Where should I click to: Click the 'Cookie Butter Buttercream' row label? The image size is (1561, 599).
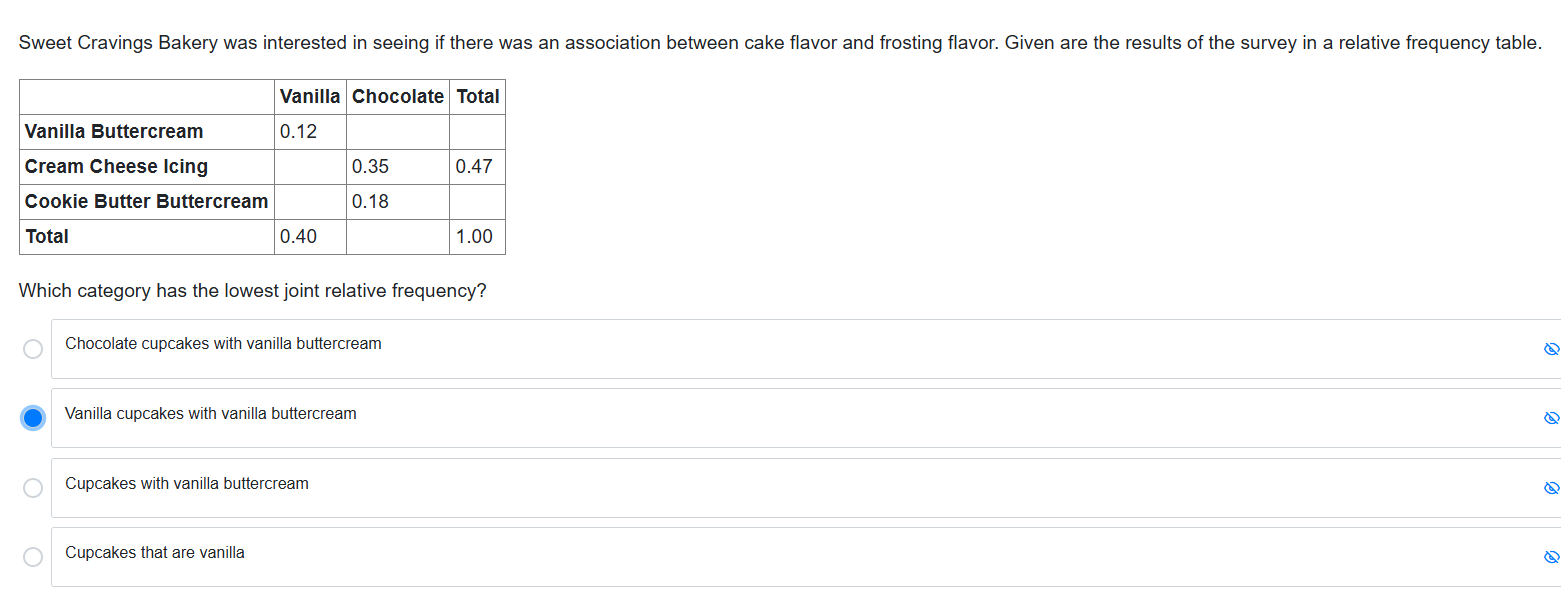click(146, 202)
